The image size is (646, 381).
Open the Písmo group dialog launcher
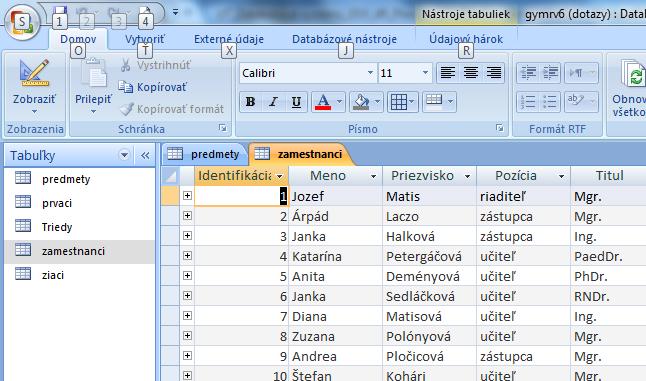pos(500,128)
